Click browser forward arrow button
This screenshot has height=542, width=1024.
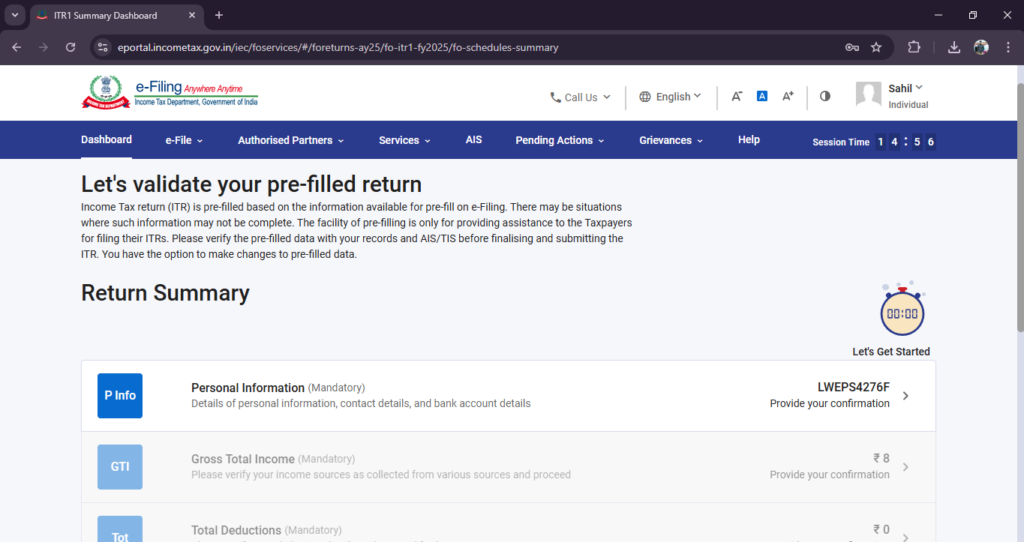(x=43, y=47)
